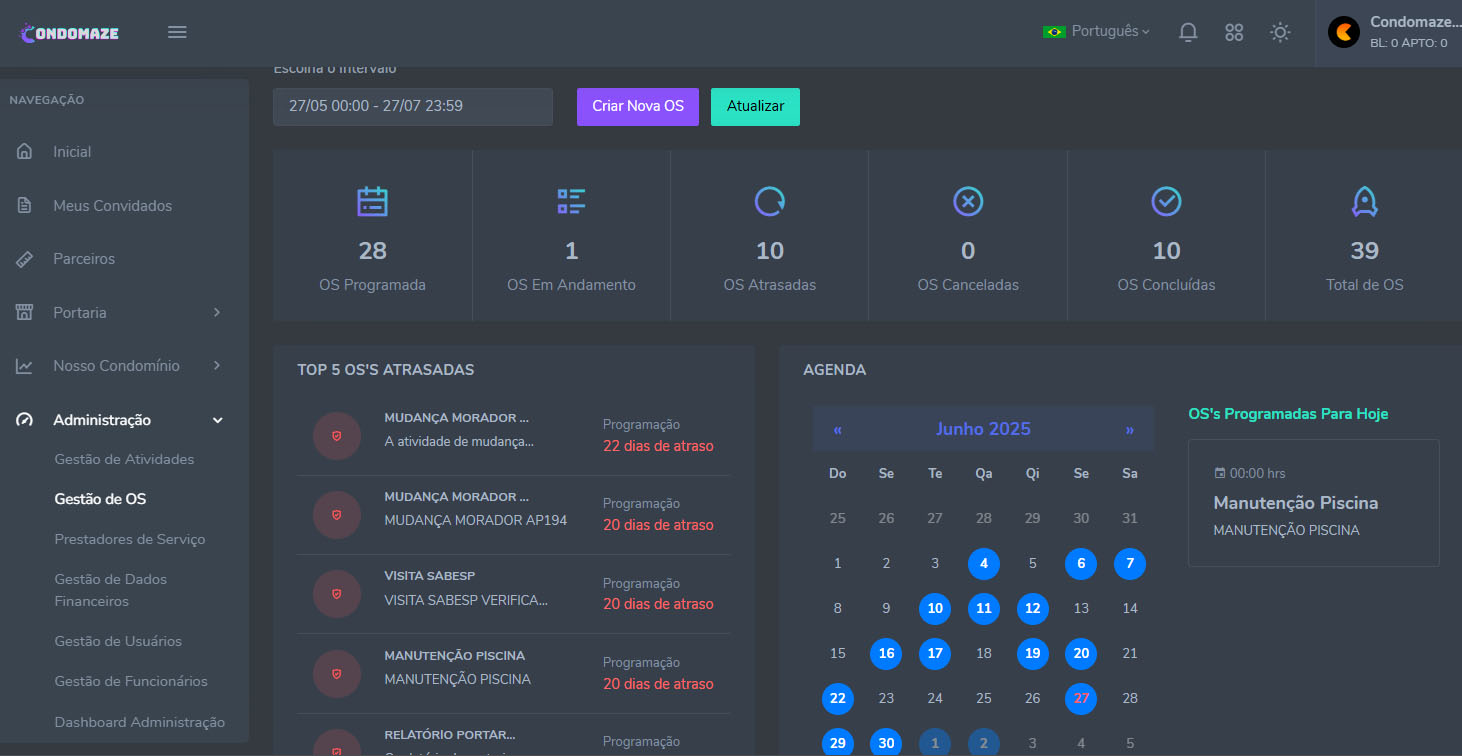Go to Prestadores de Serviço page
Viewport: 1462px width, 756px height.
click(x=129, y=539)
